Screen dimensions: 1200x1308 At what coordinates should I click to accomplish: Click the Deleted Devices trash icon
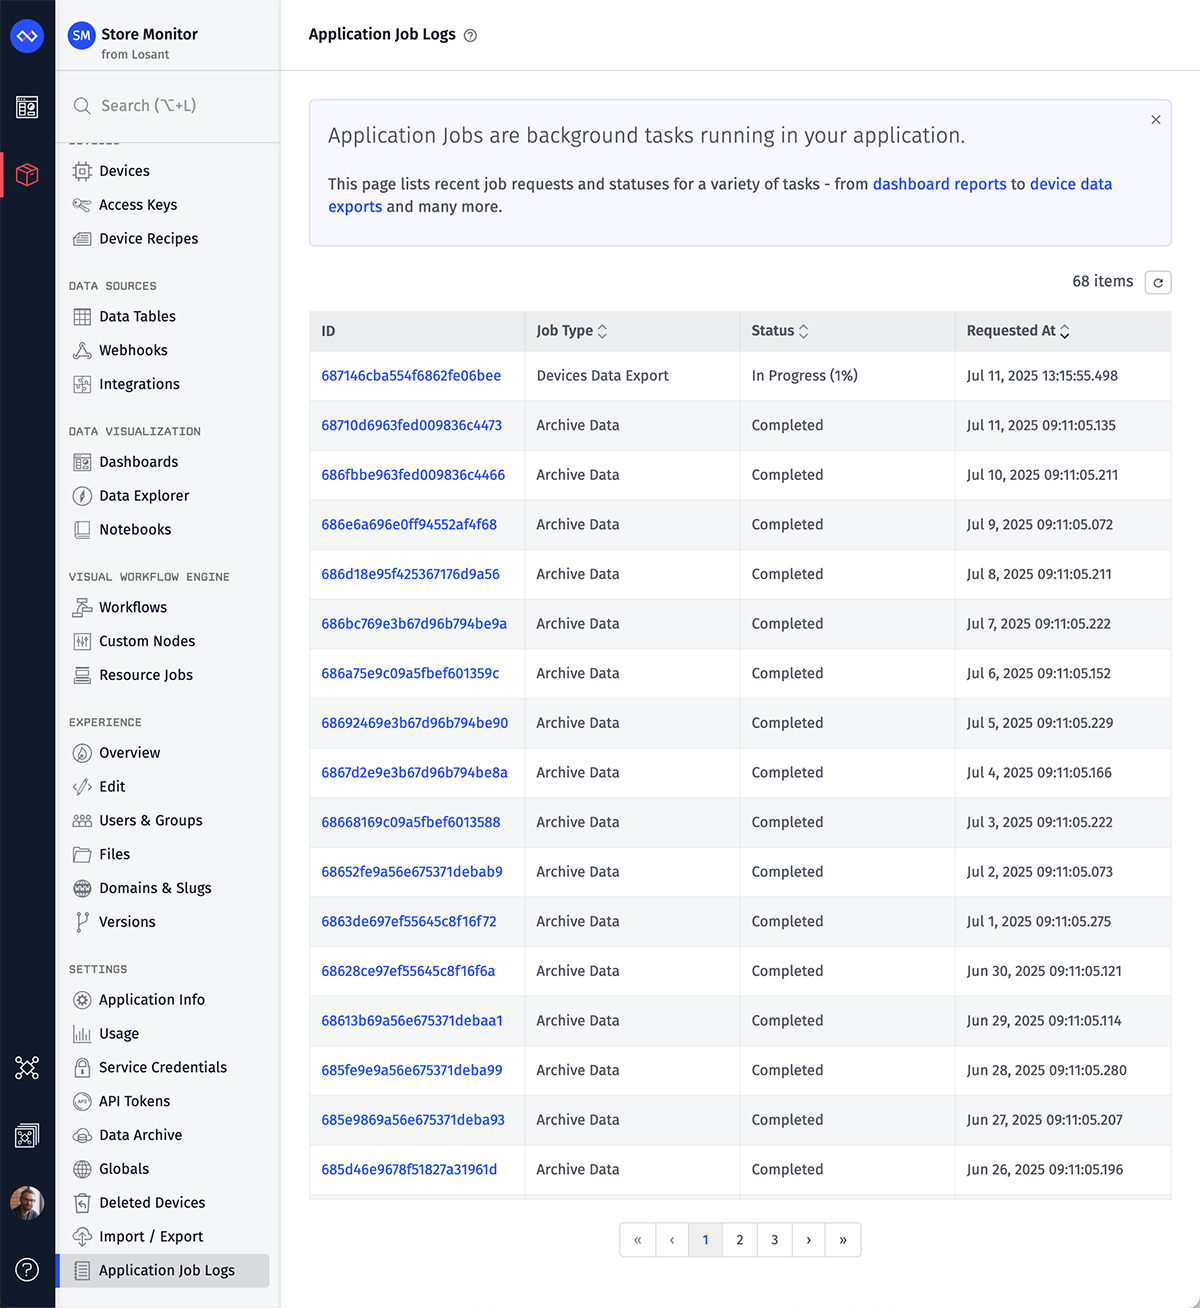tap(82, 1203)
